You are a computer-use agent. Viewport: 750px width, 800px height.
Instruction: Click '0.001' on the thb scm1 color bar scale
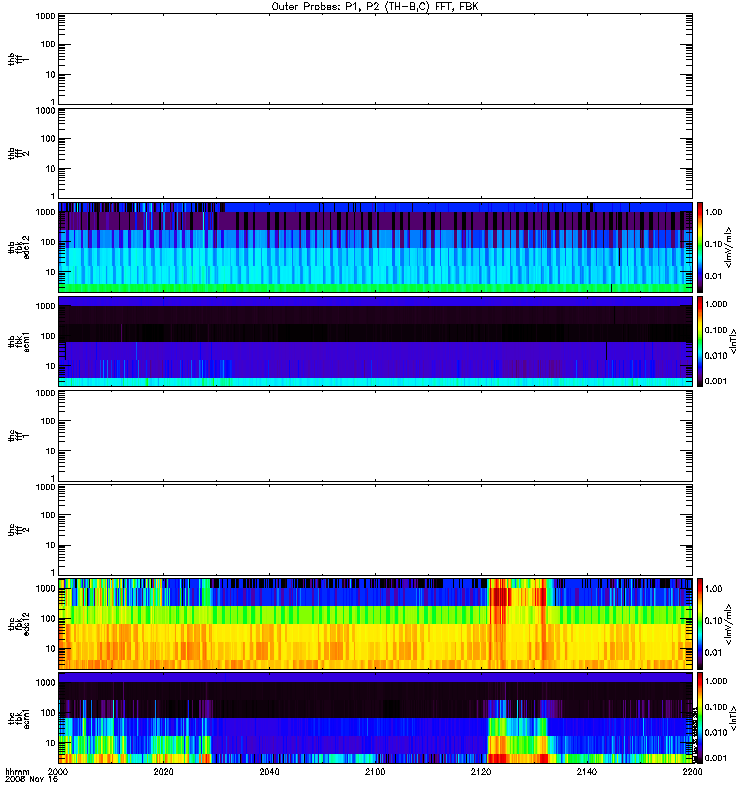click(x=716, y=381)
